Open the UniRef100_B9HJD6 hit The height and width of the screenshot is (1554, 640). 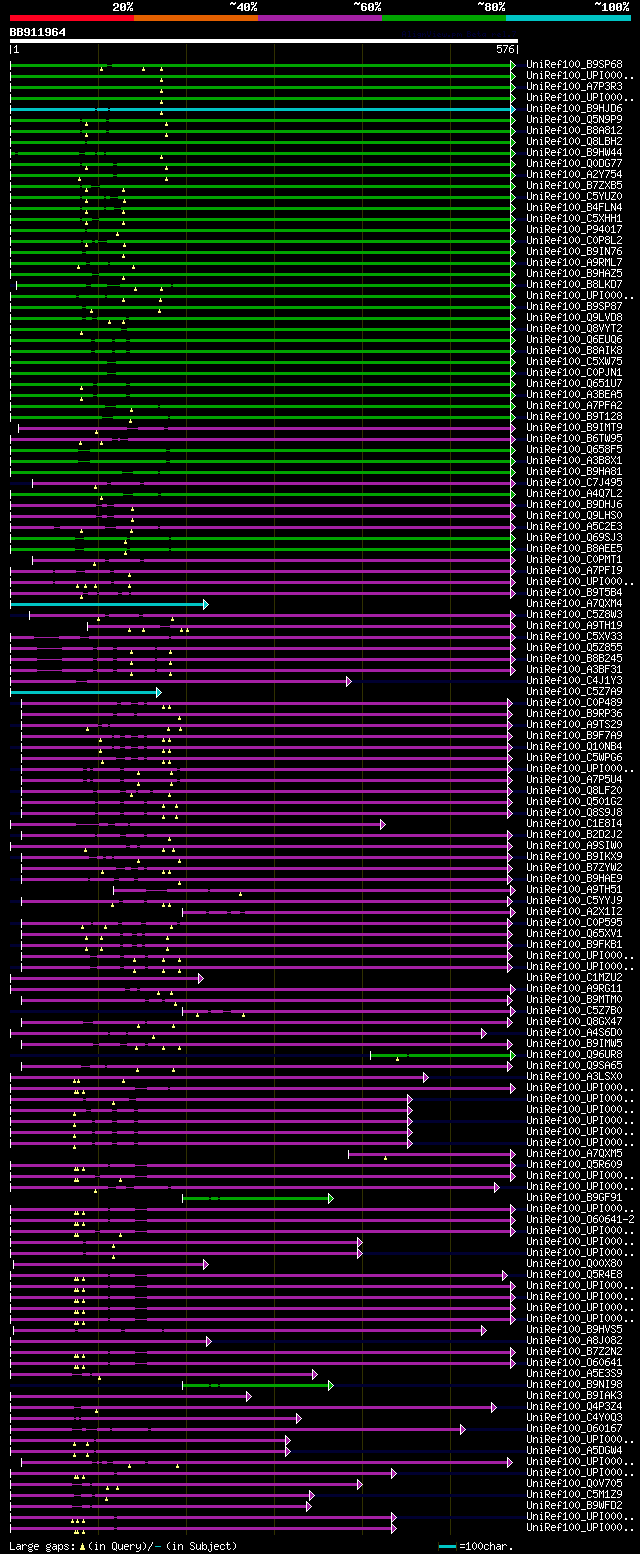tap(574, 108)
